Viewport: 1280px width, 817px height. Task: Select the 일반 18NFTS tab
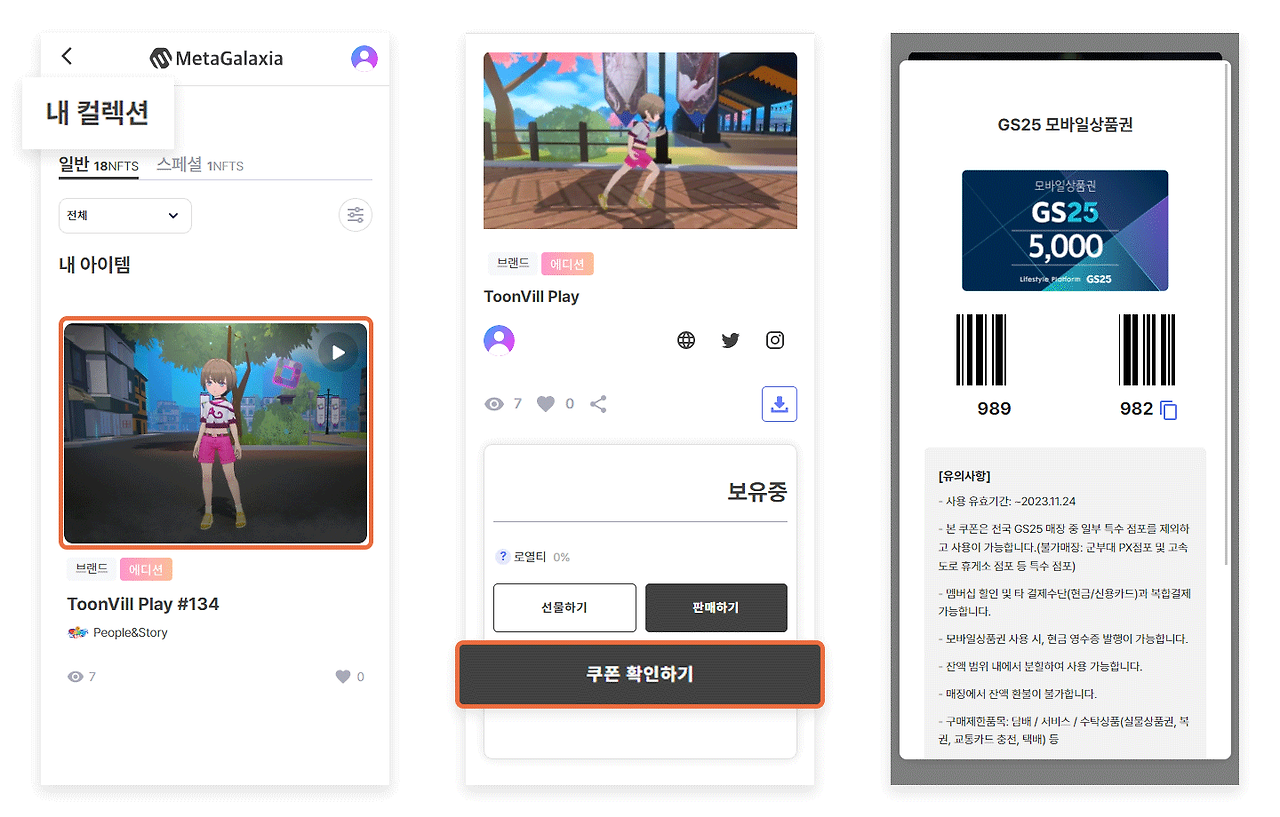pos(98,164)
